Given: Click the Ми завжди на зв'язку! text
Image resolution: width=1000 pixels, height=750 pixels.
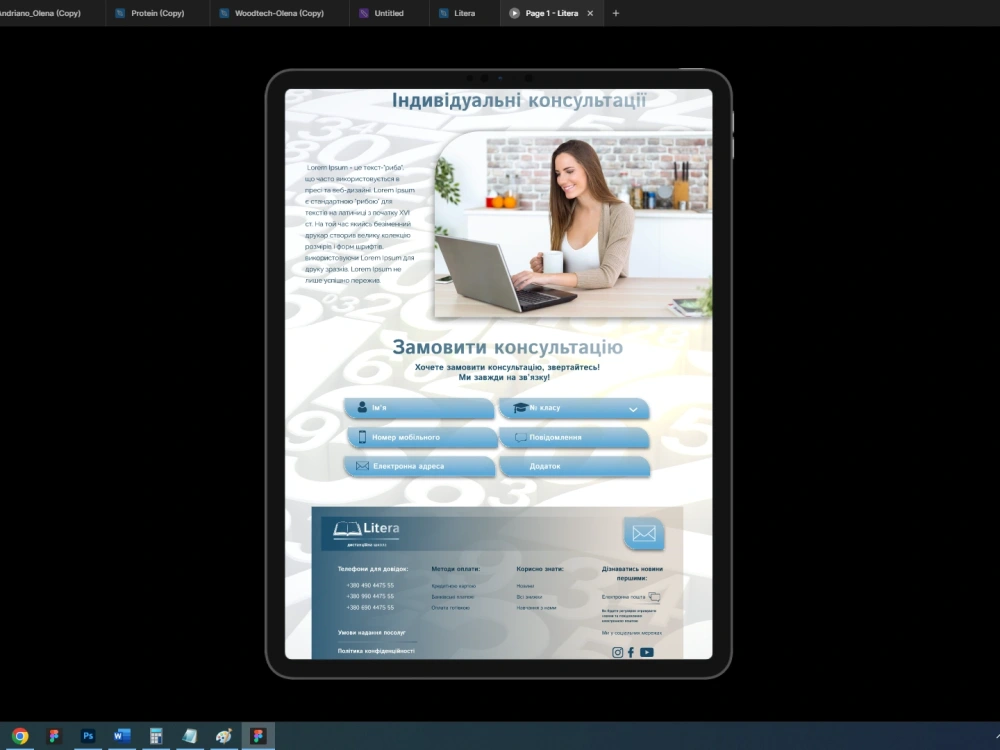Looking at the screenshot, I should point(504,378).
